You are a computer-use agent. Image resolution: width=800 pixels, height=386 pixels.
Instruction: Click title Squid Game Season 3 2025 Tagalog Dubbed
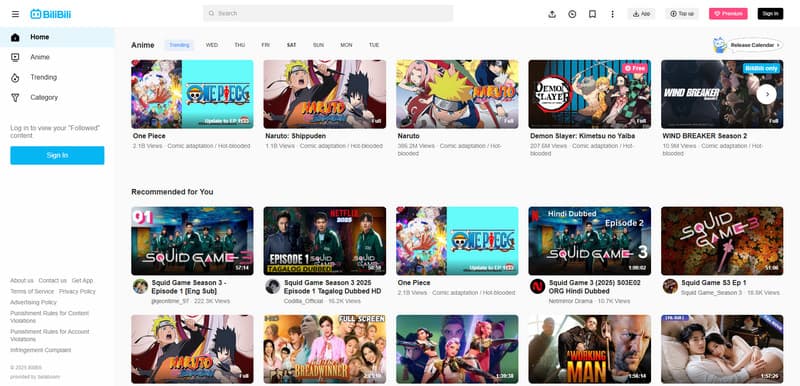tap(333, 287)
